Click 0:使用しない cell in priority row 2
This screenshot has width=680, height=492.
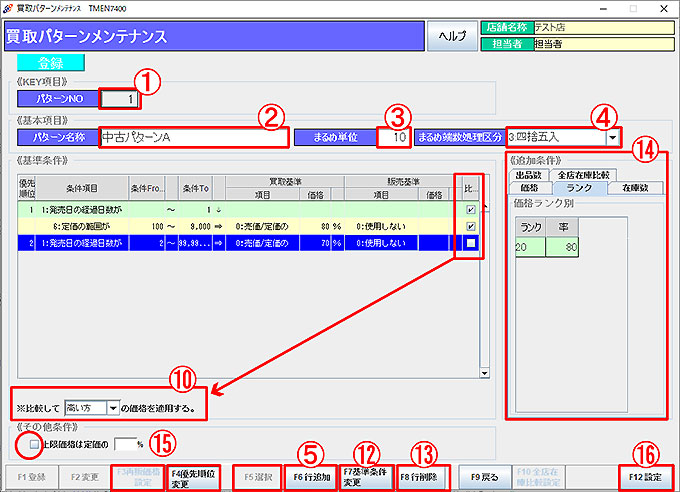(381, 243)
